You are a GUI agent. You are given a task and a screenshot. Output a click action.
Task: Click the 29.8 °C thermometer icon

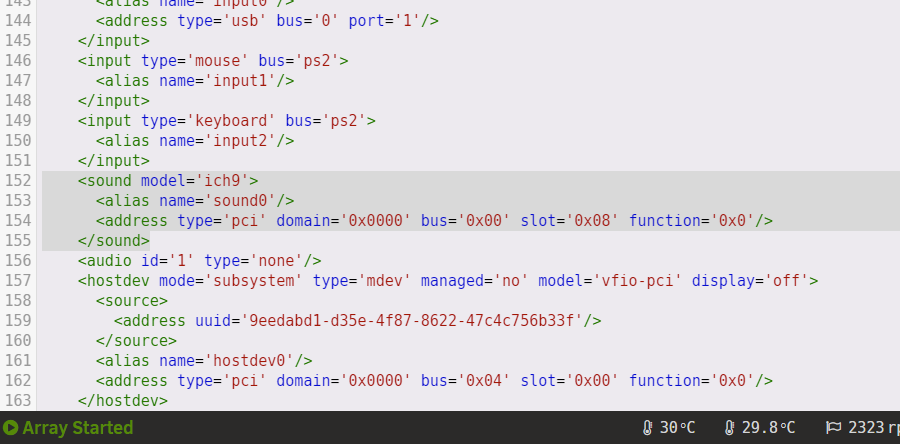point(730,428)
